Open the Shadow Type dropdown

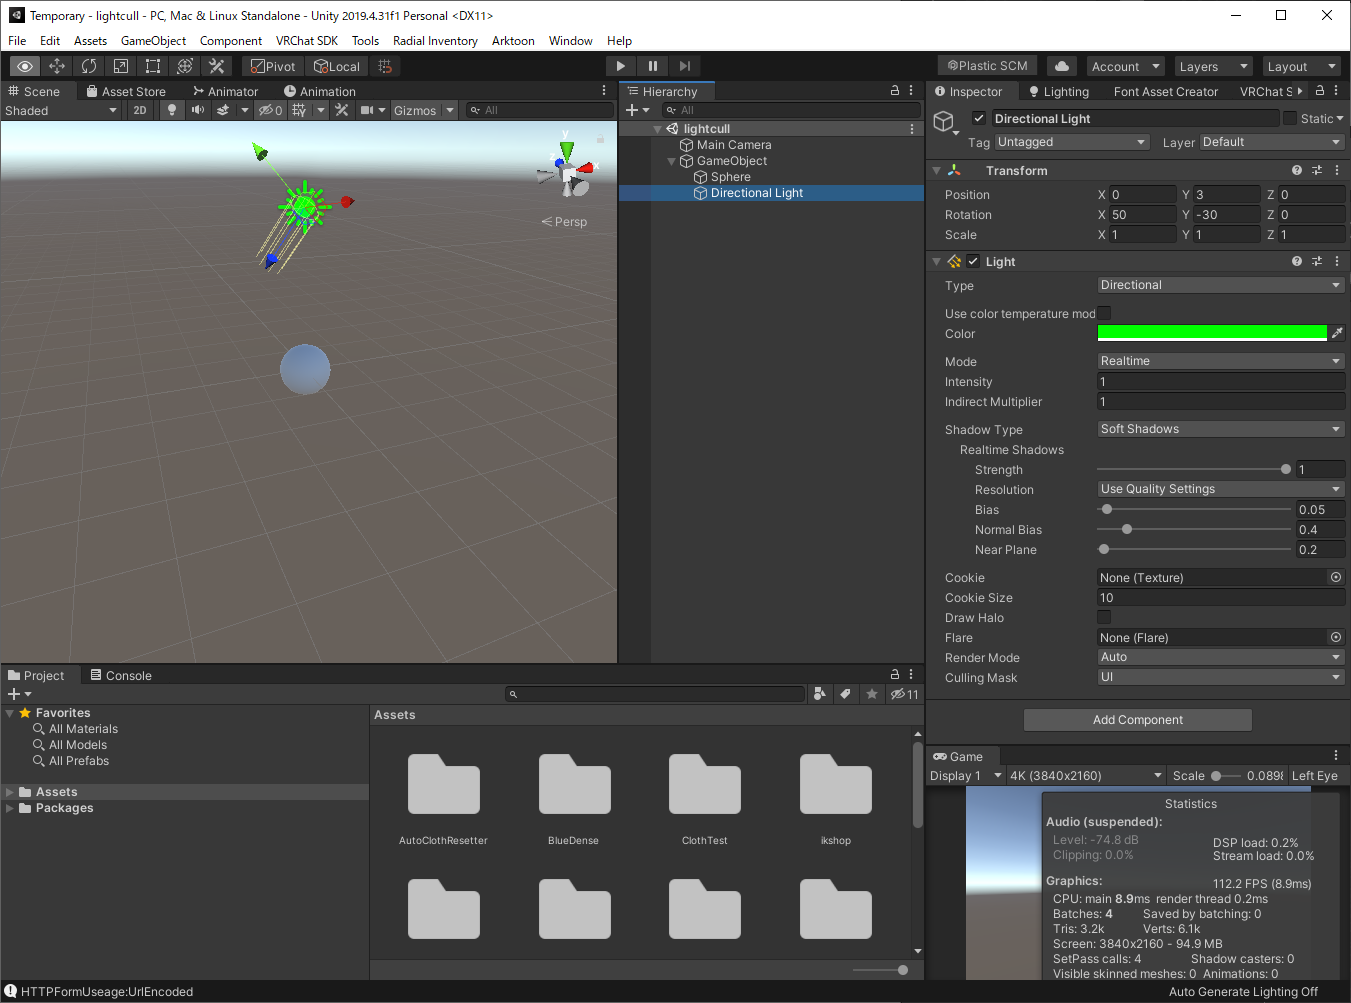(1221, 429)
